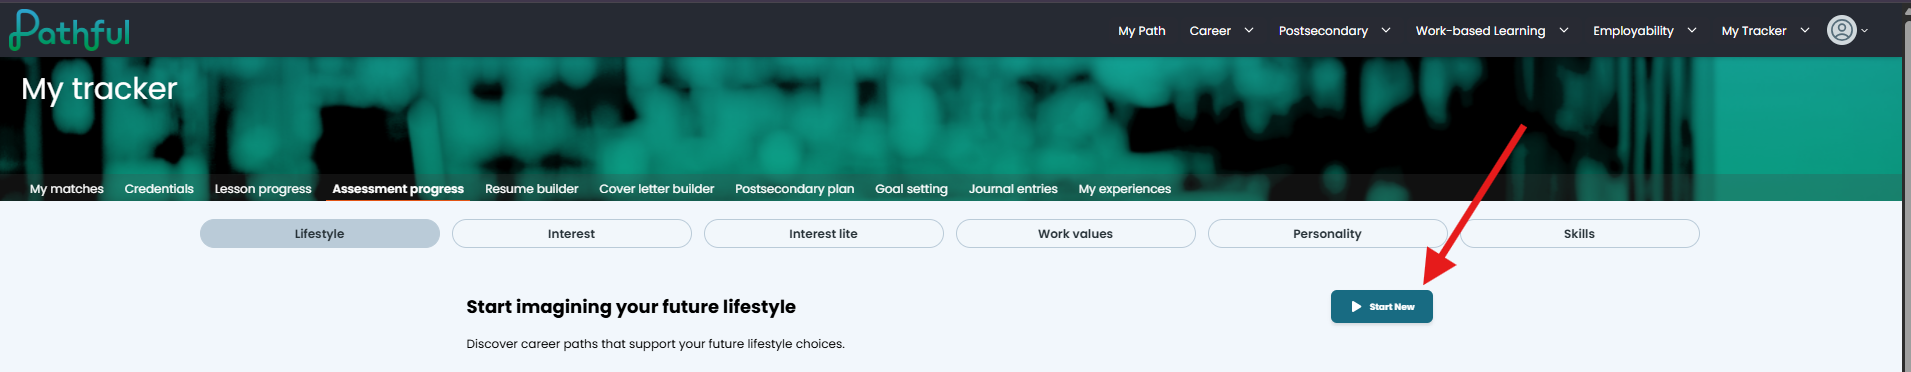1911x372 pixels.
Task: Open the user profile avatar icon
Action: [1841, 30]
